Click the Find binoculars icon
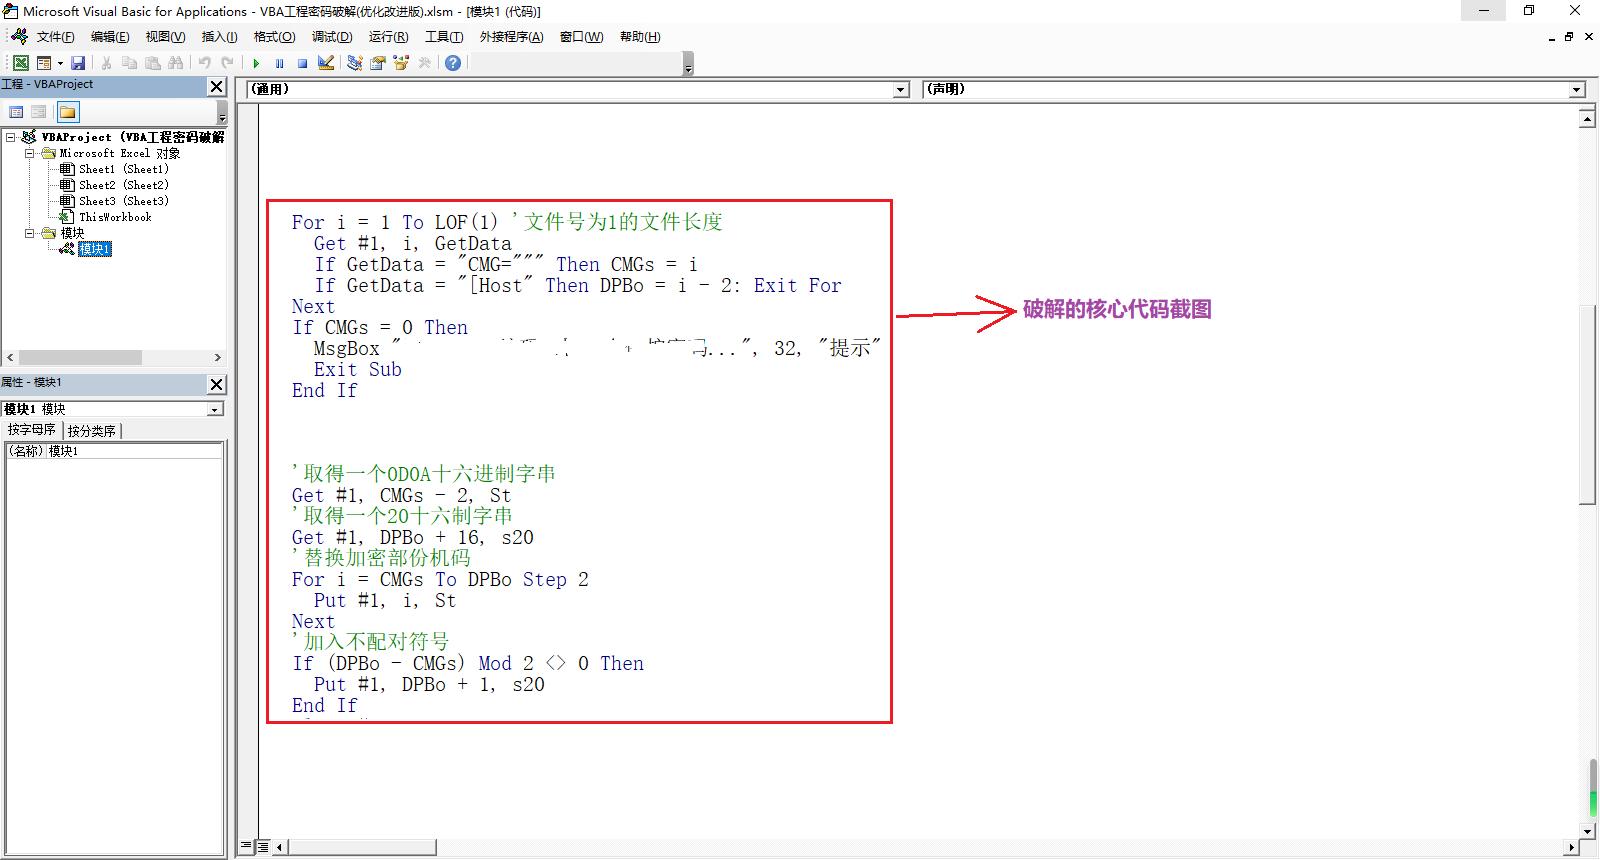 coord(176,63)
